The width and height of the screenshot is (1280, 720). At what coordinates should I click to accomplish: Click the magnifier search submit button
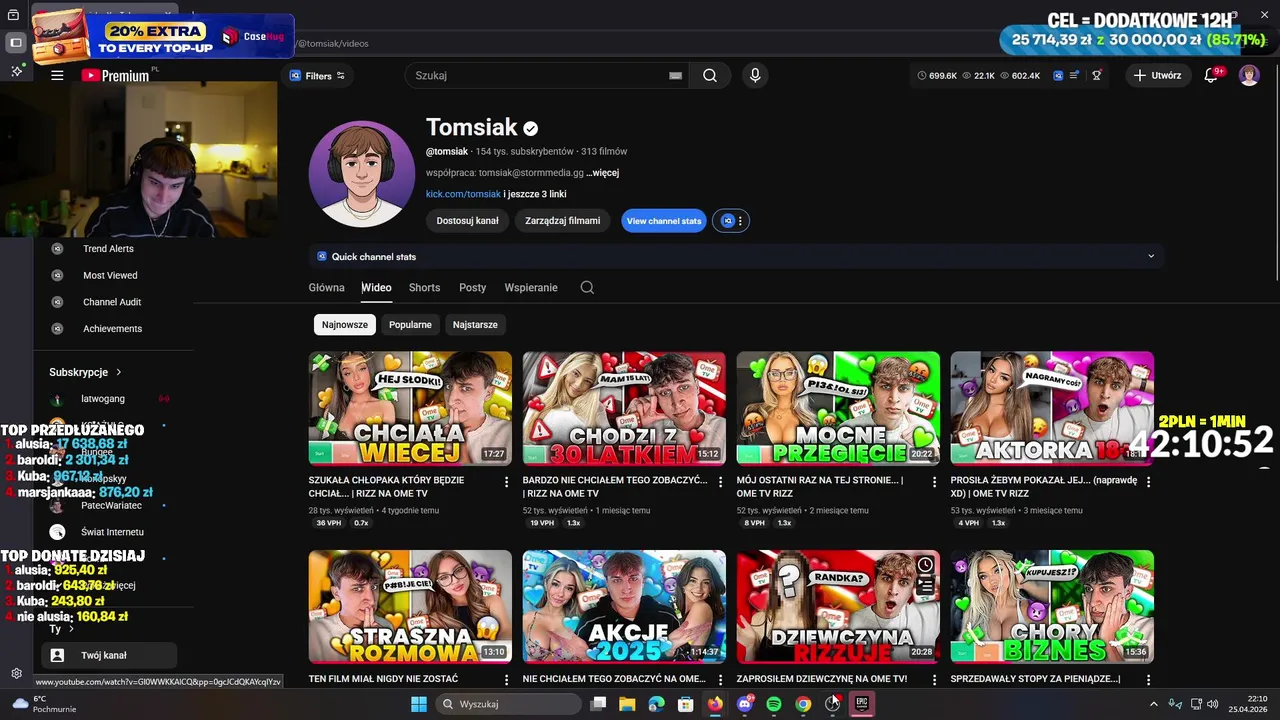(710, 75)
